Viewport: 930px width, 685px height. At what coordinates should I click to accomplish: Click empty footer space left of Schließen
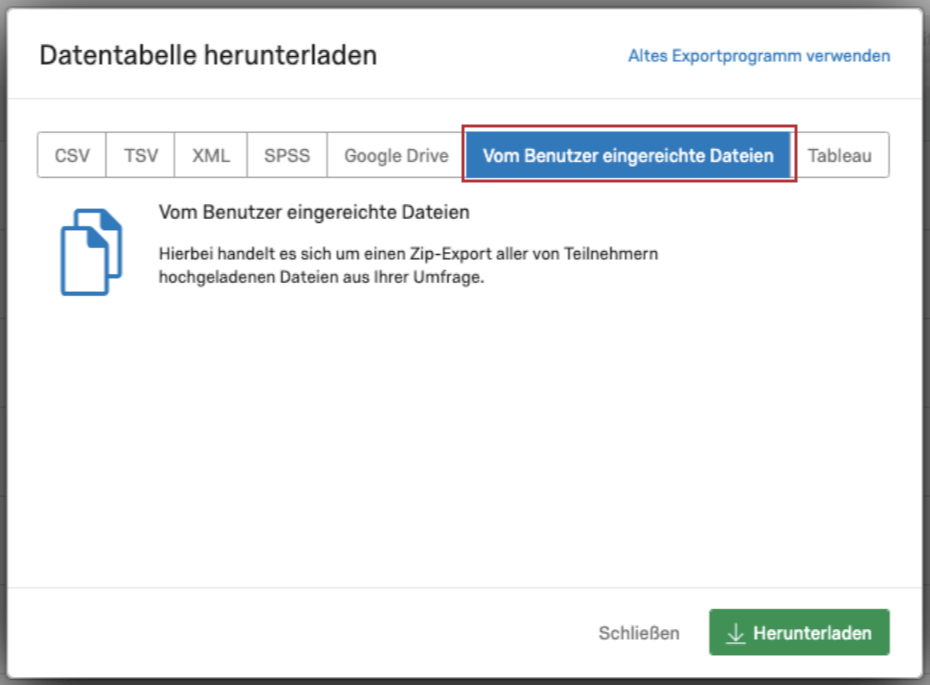pyautogui.click(x=297, y=633)
